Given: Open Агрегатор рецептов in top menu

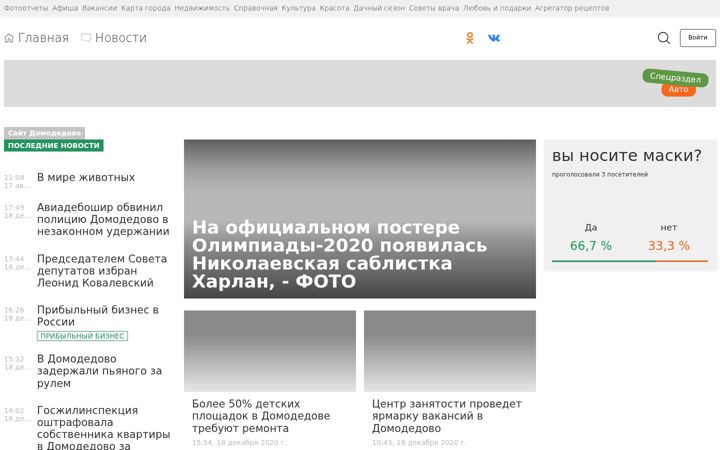Looking at the screenshot, I should (x=572, y=8).
